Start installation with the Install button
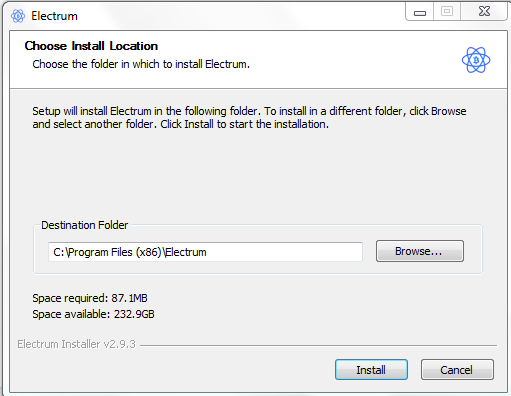 tap(371, 370)
